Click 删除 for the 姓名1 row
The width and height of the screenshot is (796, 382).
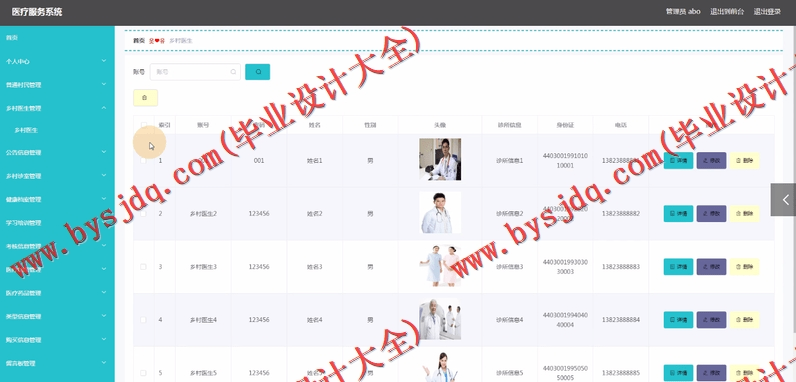744,161
